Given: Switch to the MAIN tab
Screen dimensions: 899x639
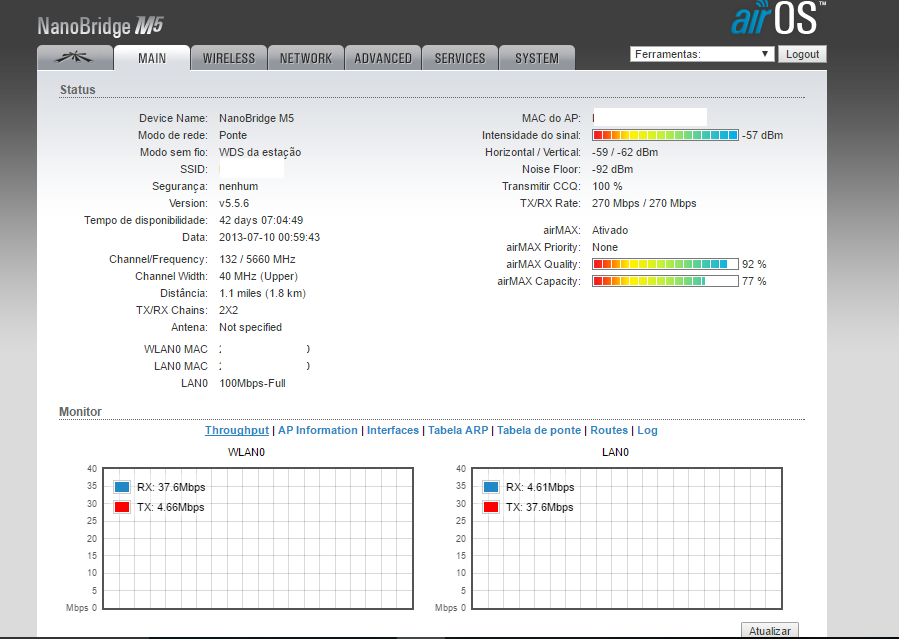Looking at the screenshot, I should coord(152,58).
